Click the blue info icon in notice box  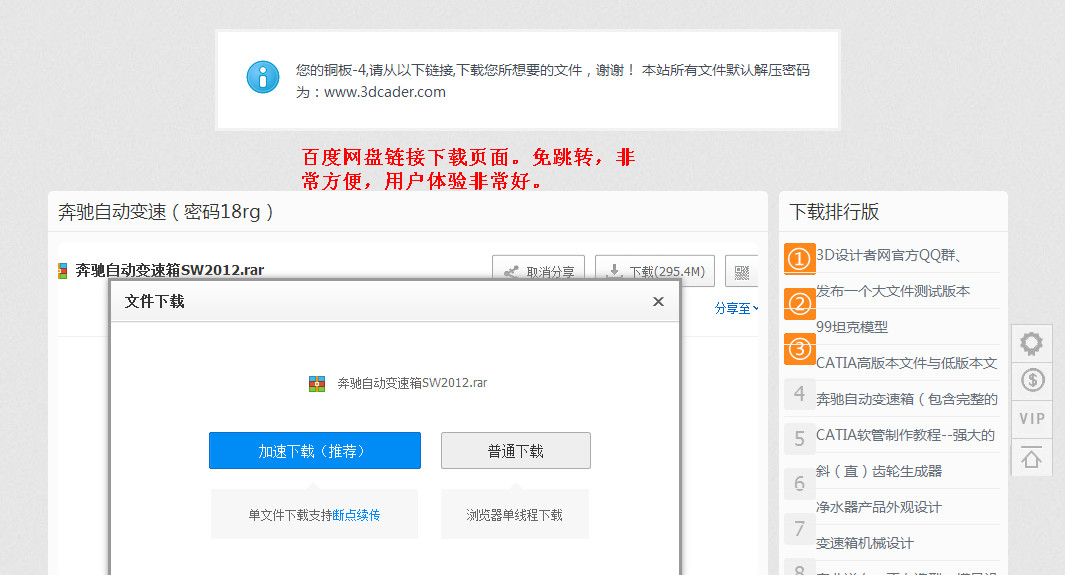pos(263,77)
